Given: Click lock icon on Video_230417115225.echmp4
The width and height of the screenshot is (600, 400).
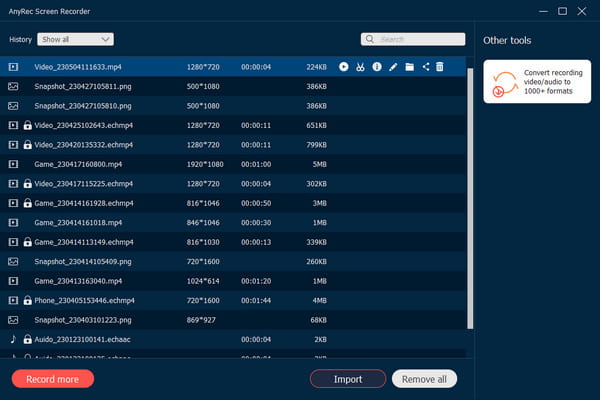Looking at the screenshot, I should point(28,184).
